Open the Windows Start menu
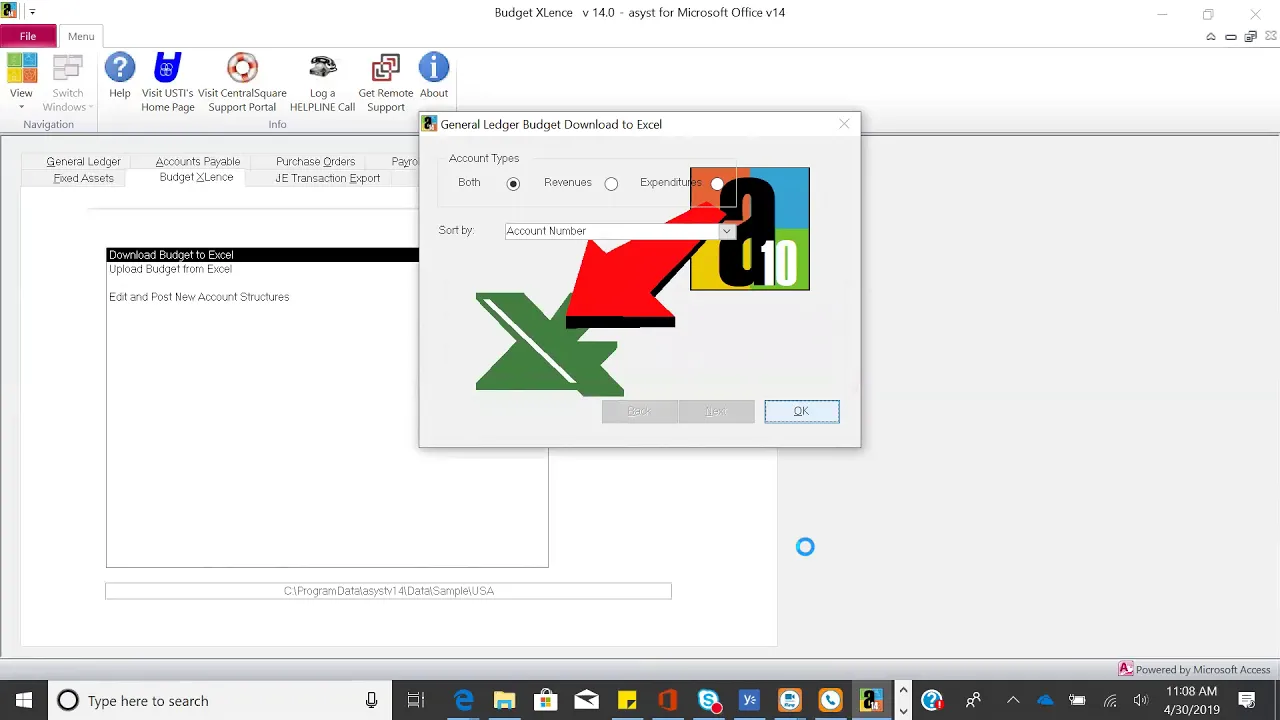The height and width of the screenshot is (720, 1280). point(23,700)
